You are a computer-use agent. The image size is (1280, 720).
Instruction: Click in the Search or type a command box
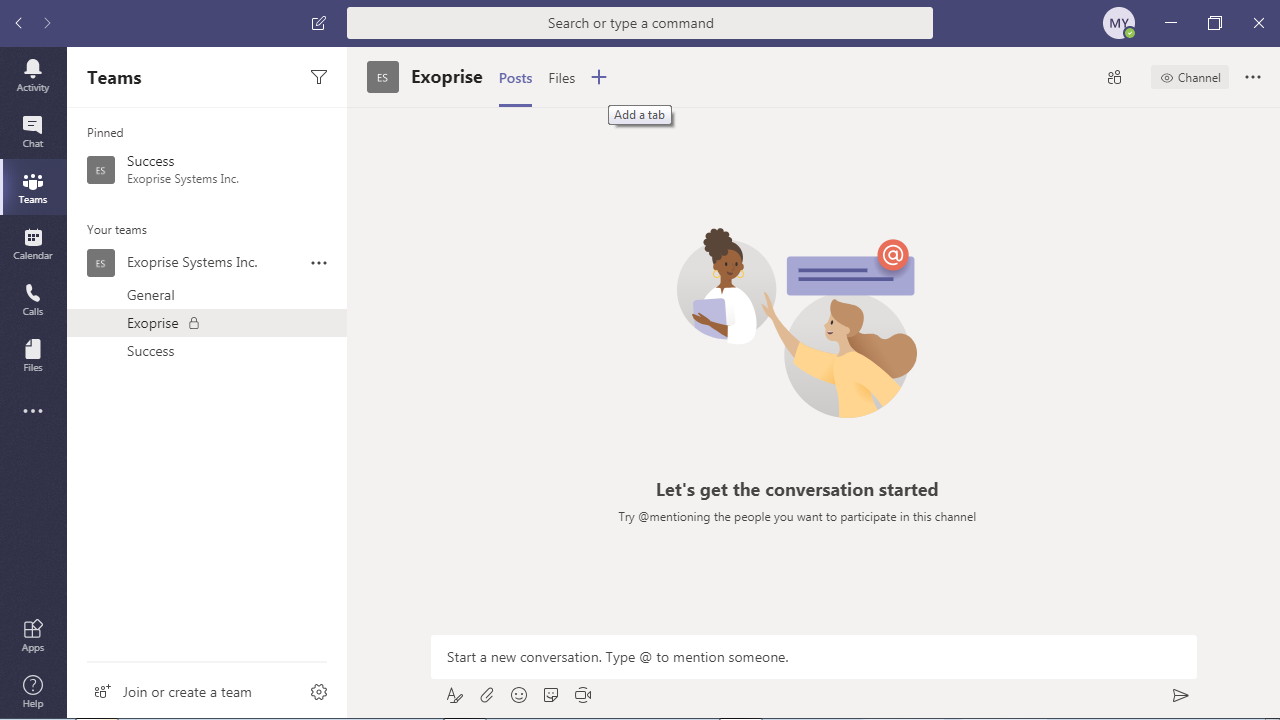[x=640, y=23]
